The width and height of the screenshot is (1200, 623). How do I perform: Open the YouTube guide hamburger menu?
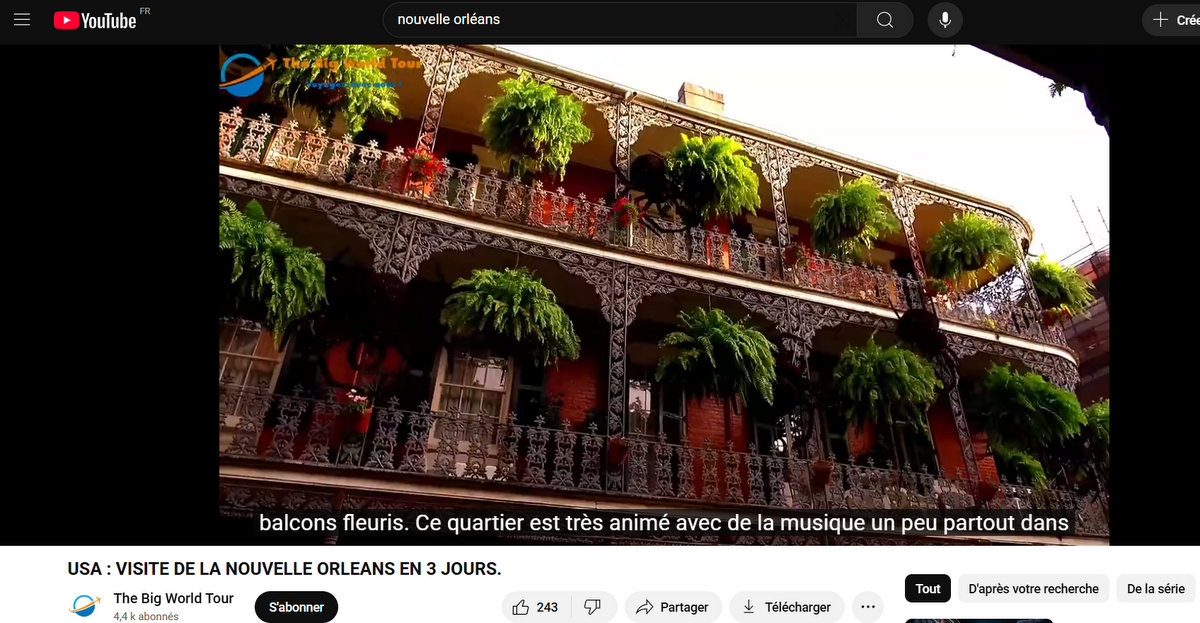(x=22, y=20)
